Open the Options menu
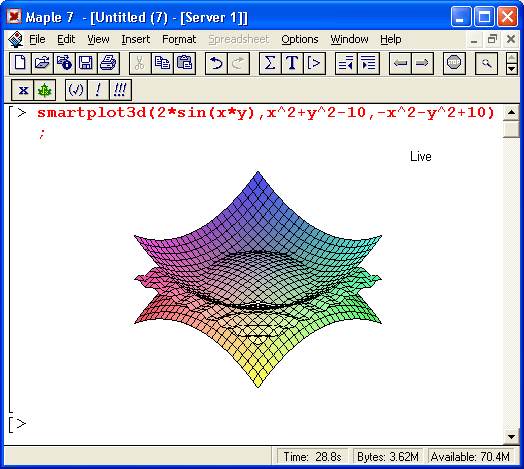Viewport: 524px width, 469px height. pyautogui.click(x=299, y=39)
